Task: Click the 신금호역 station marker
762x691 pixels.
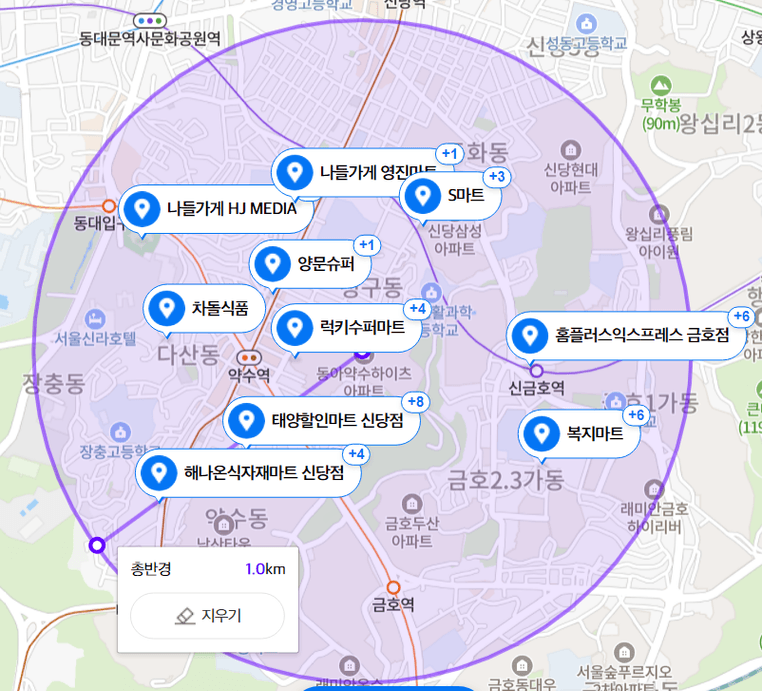Action: [x=536, y=371]
